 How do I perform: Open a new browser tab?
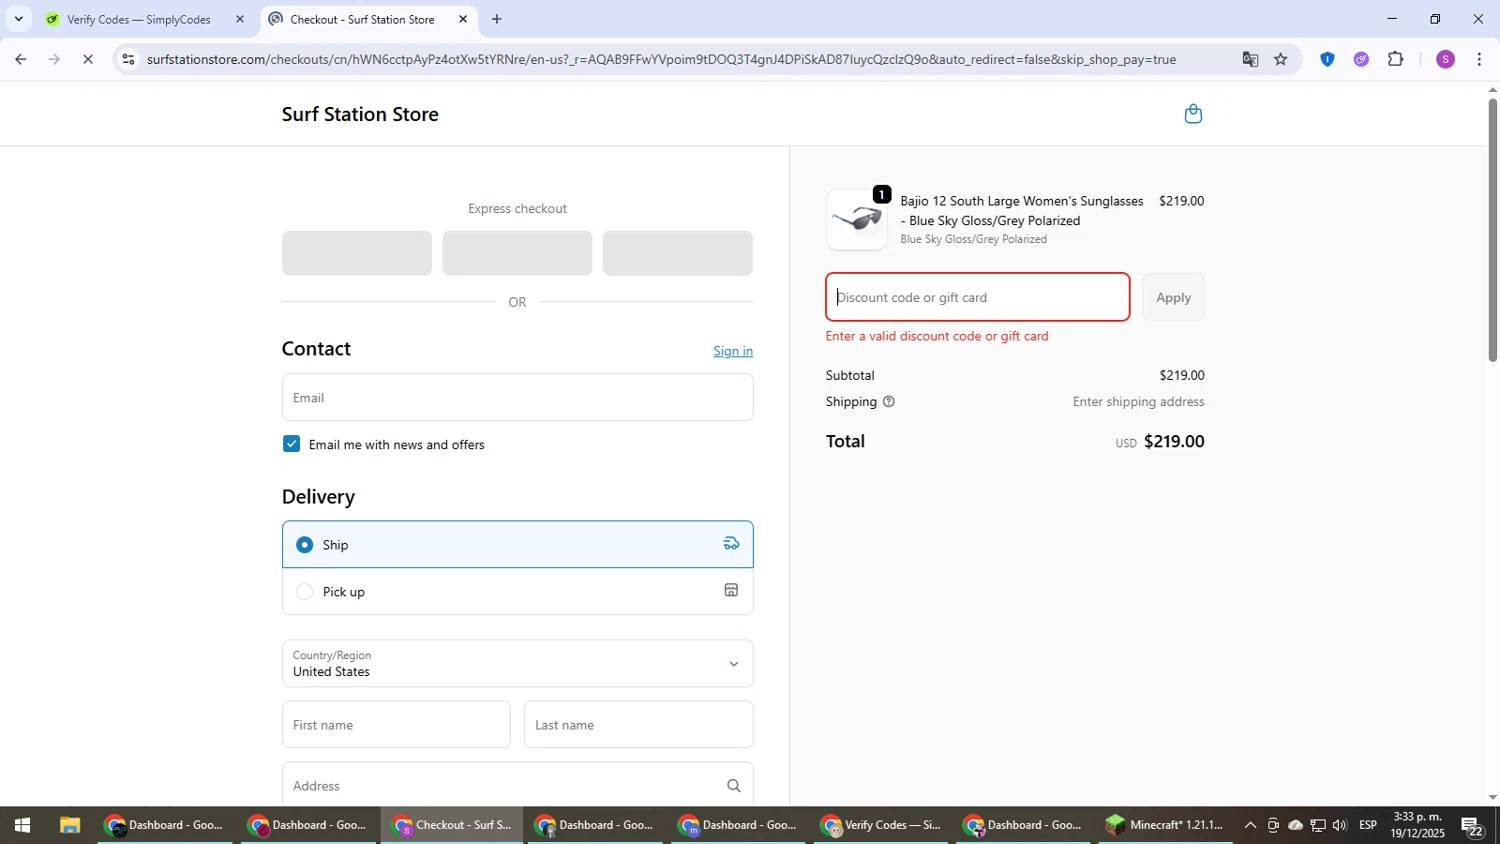(x=496, y=19)
